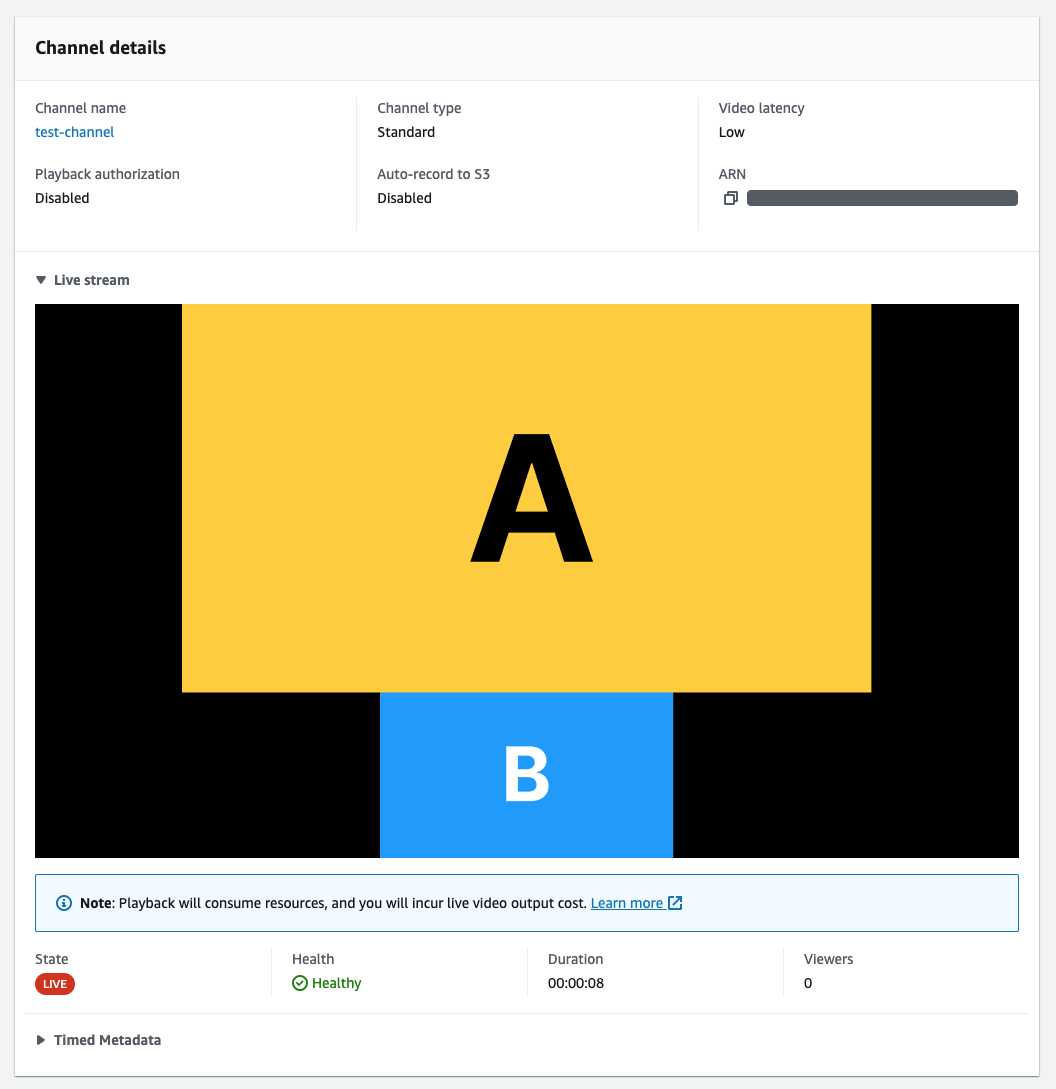Click the blue B tile in the video
The height and width of the screenshot is (1089, 1056).
(526, 775)
